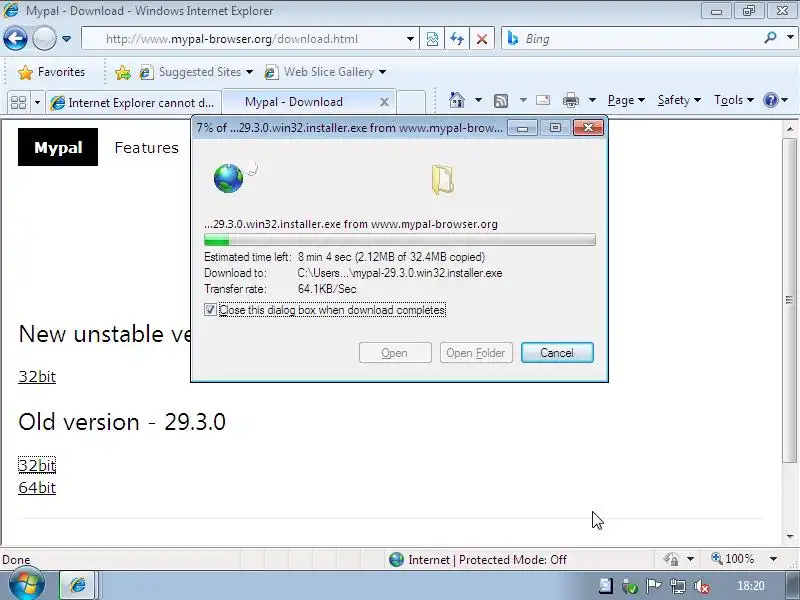Open the Page menu

(x=626, y=100)
